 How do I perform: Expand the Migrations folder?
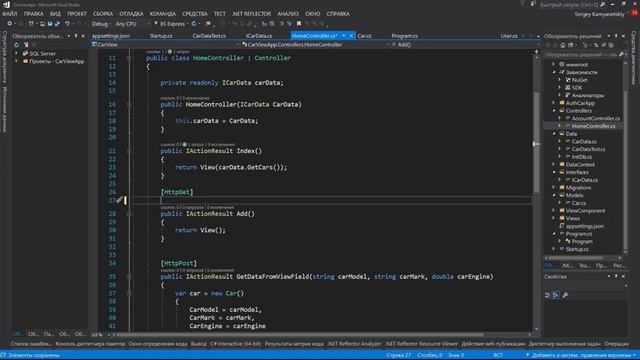point(554,188)
